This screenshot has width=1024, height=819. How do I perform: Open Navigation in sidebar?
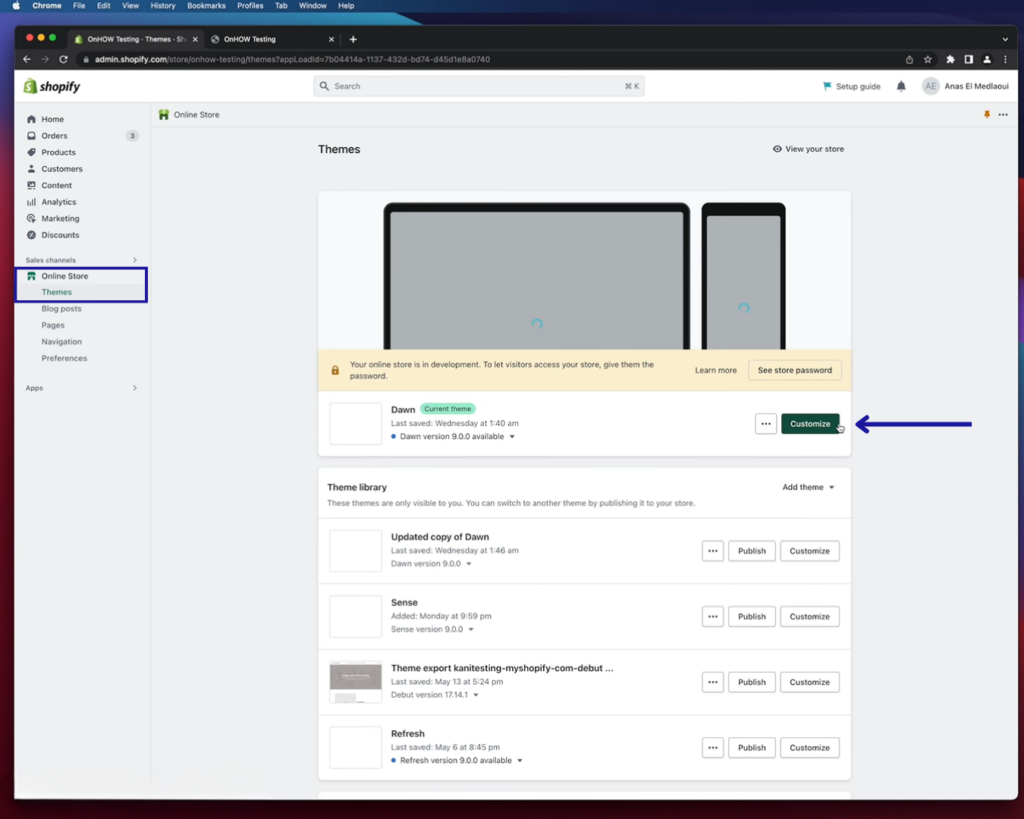(61, 342)
